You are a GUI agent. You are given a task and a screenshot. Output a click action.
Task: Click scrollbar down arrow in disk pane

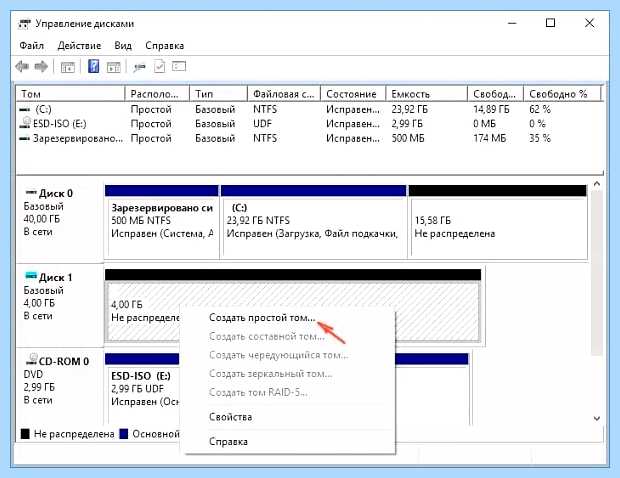(597, 418)
